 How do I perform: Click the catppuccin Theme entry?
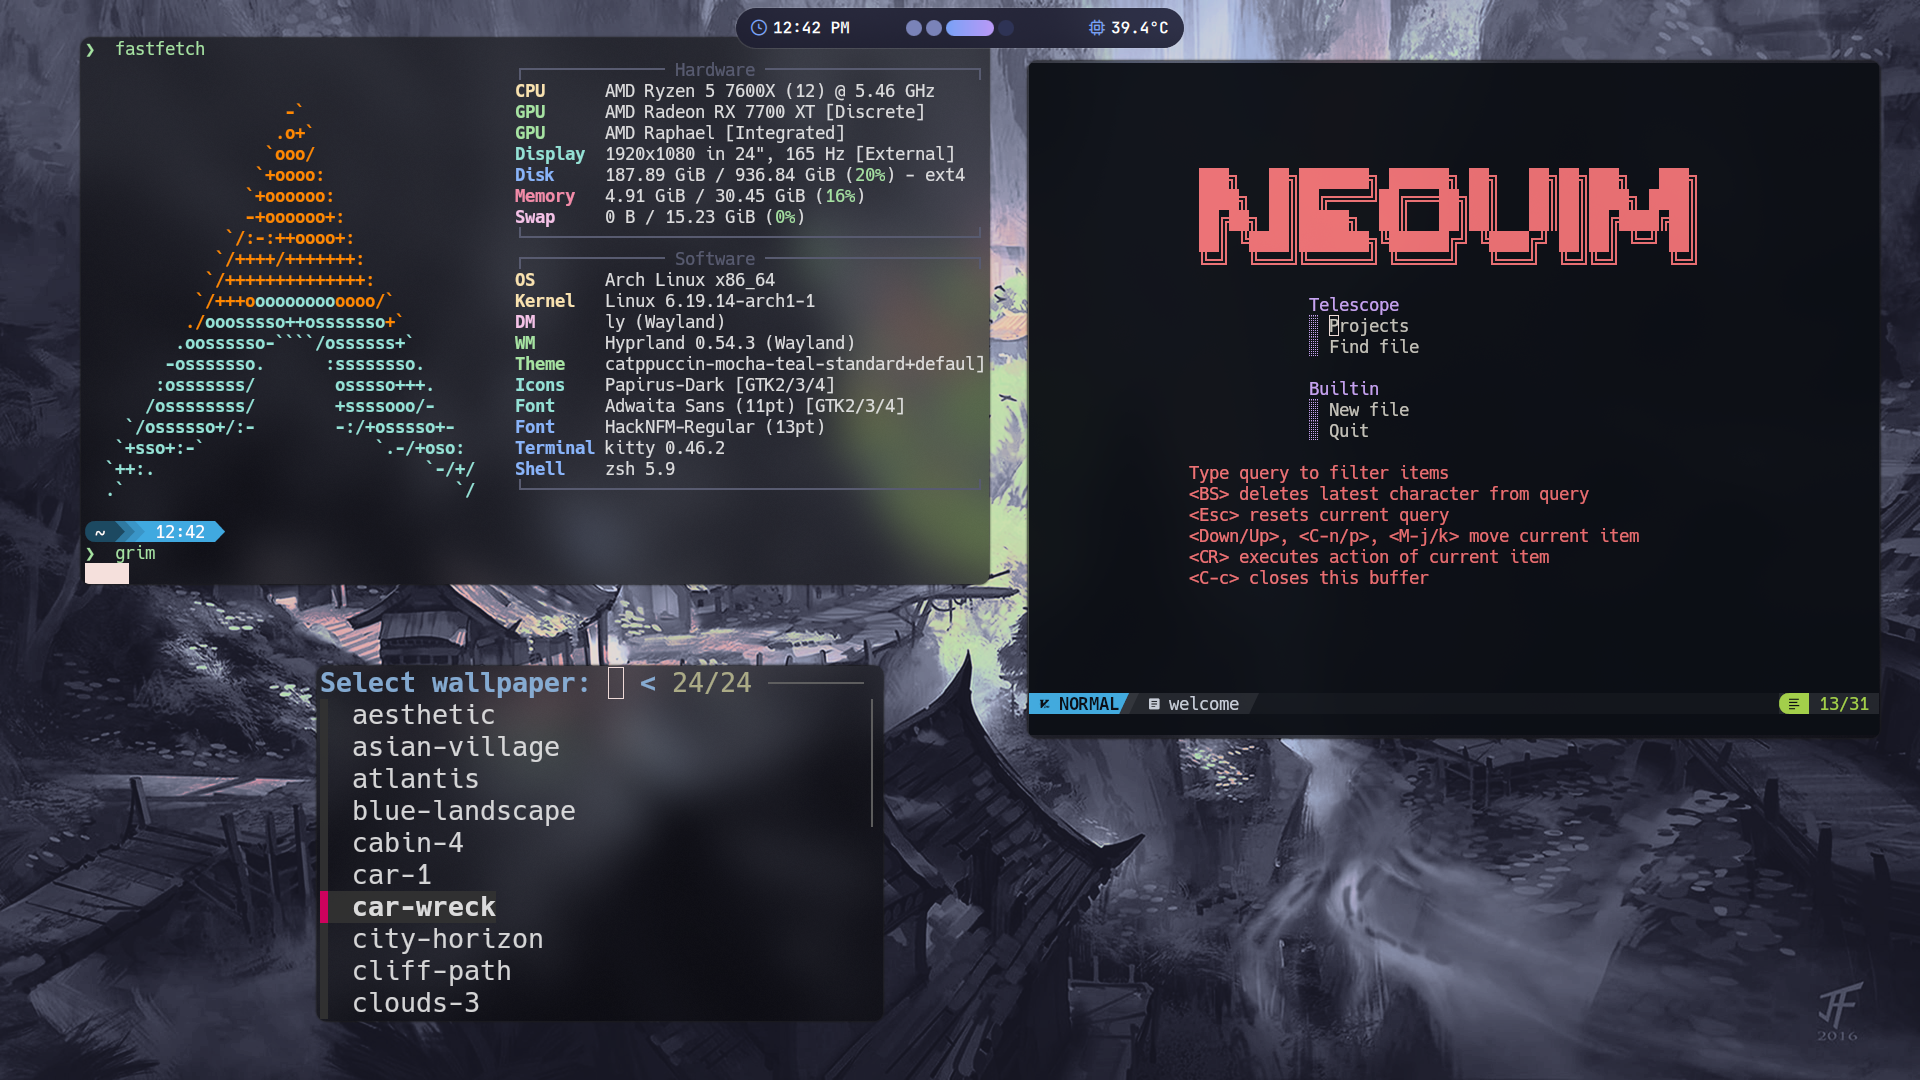tap(795, 364)
